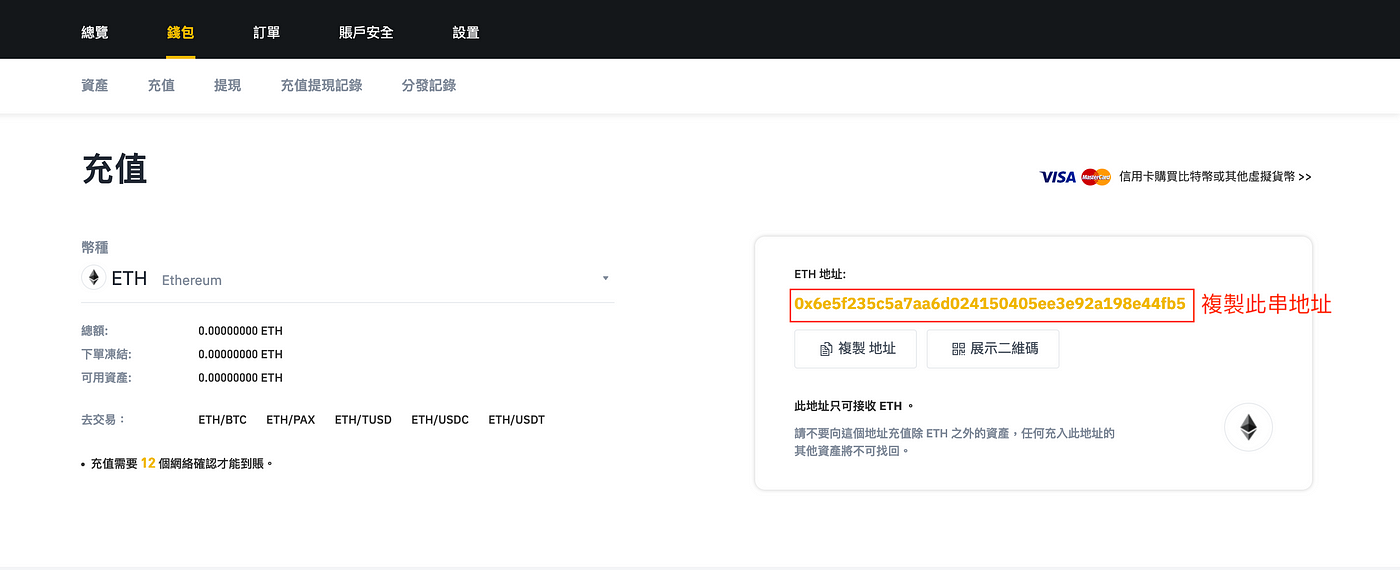Viewport: 1400px width, 570px height.
Task: Open the 充值提現記錄 history tab
Action: (x=321, y=86)
